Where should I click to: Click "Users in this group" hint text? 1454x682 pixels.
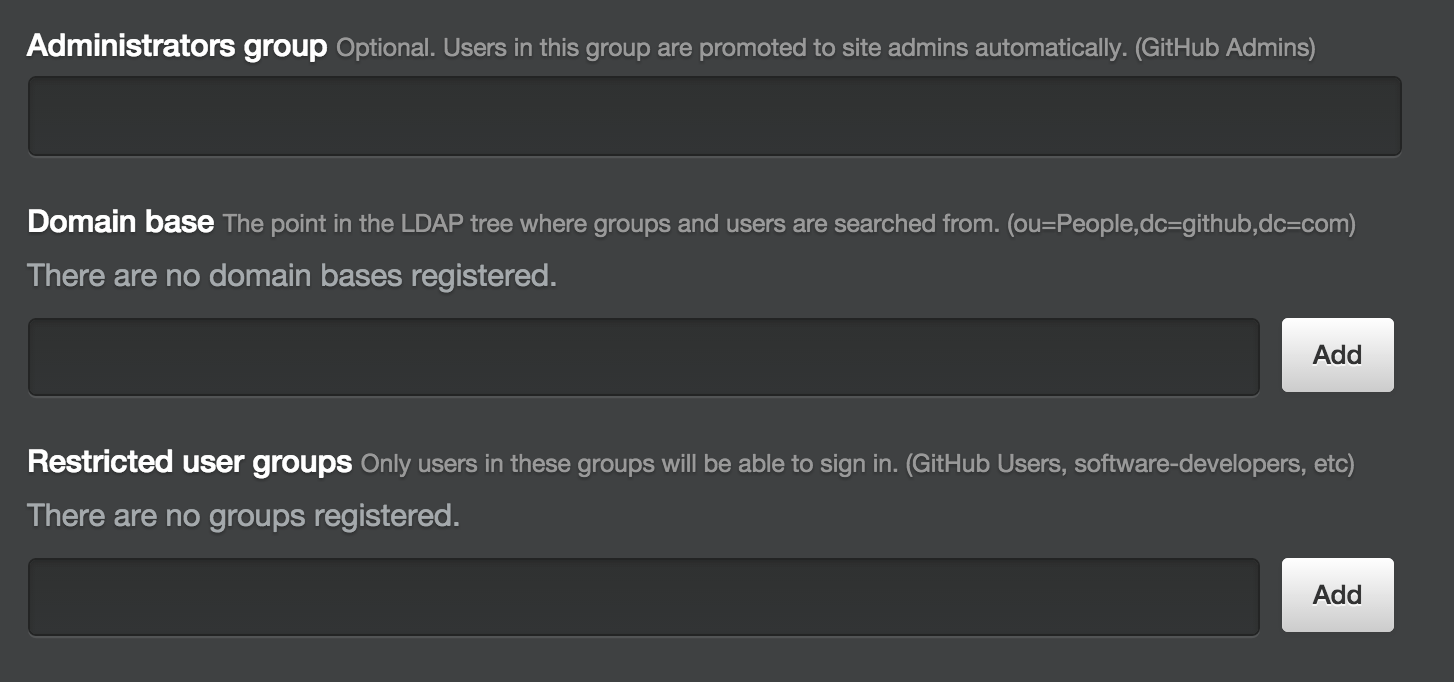536,48
